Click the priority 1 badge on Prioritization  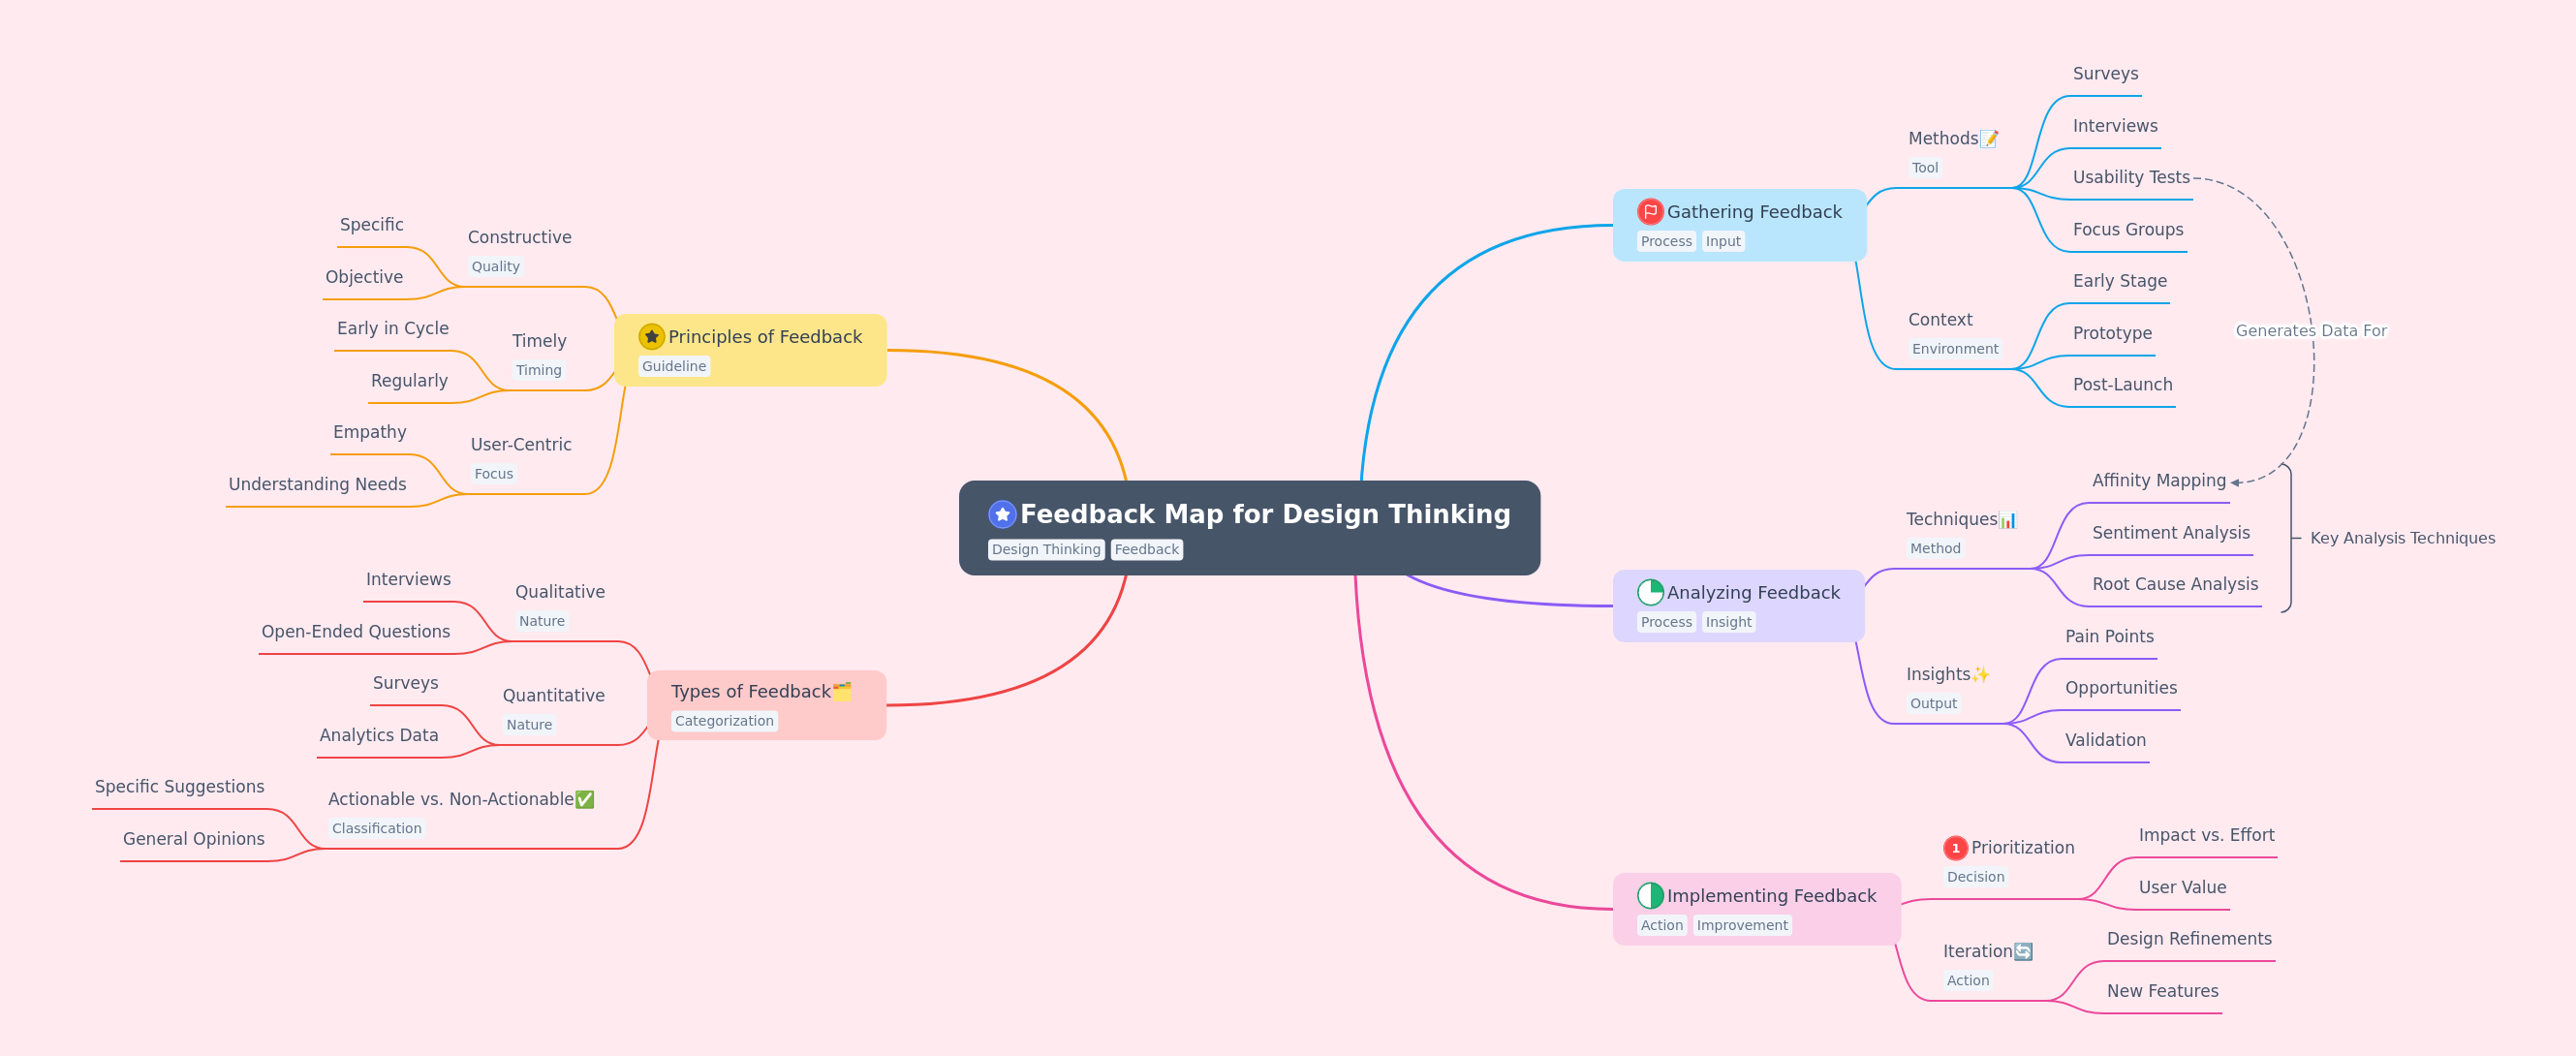point(1955,848)
